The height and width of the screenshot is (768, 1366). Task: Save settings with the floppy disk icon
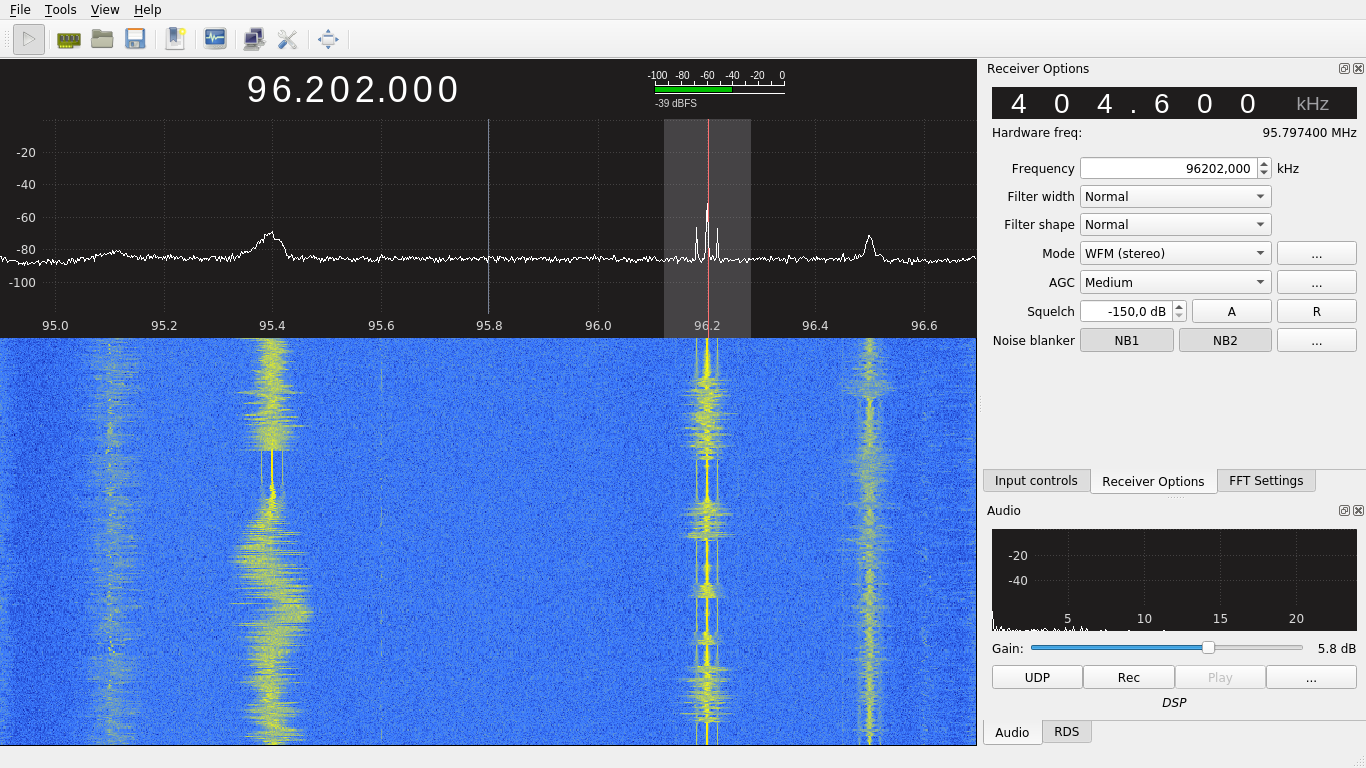click(135, 40)
